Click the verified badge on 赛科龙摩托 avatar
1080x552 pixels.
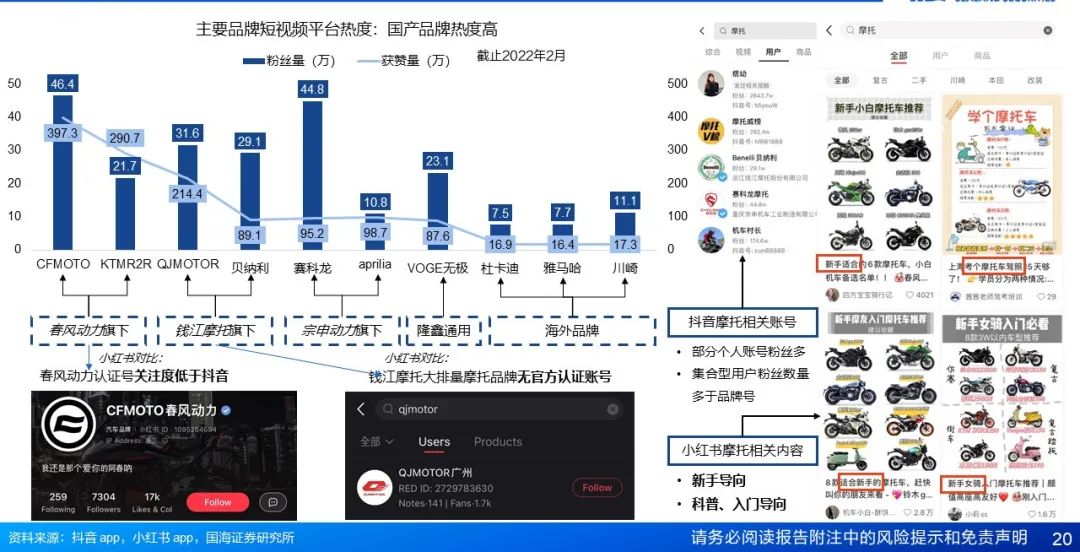click(721, 212)
